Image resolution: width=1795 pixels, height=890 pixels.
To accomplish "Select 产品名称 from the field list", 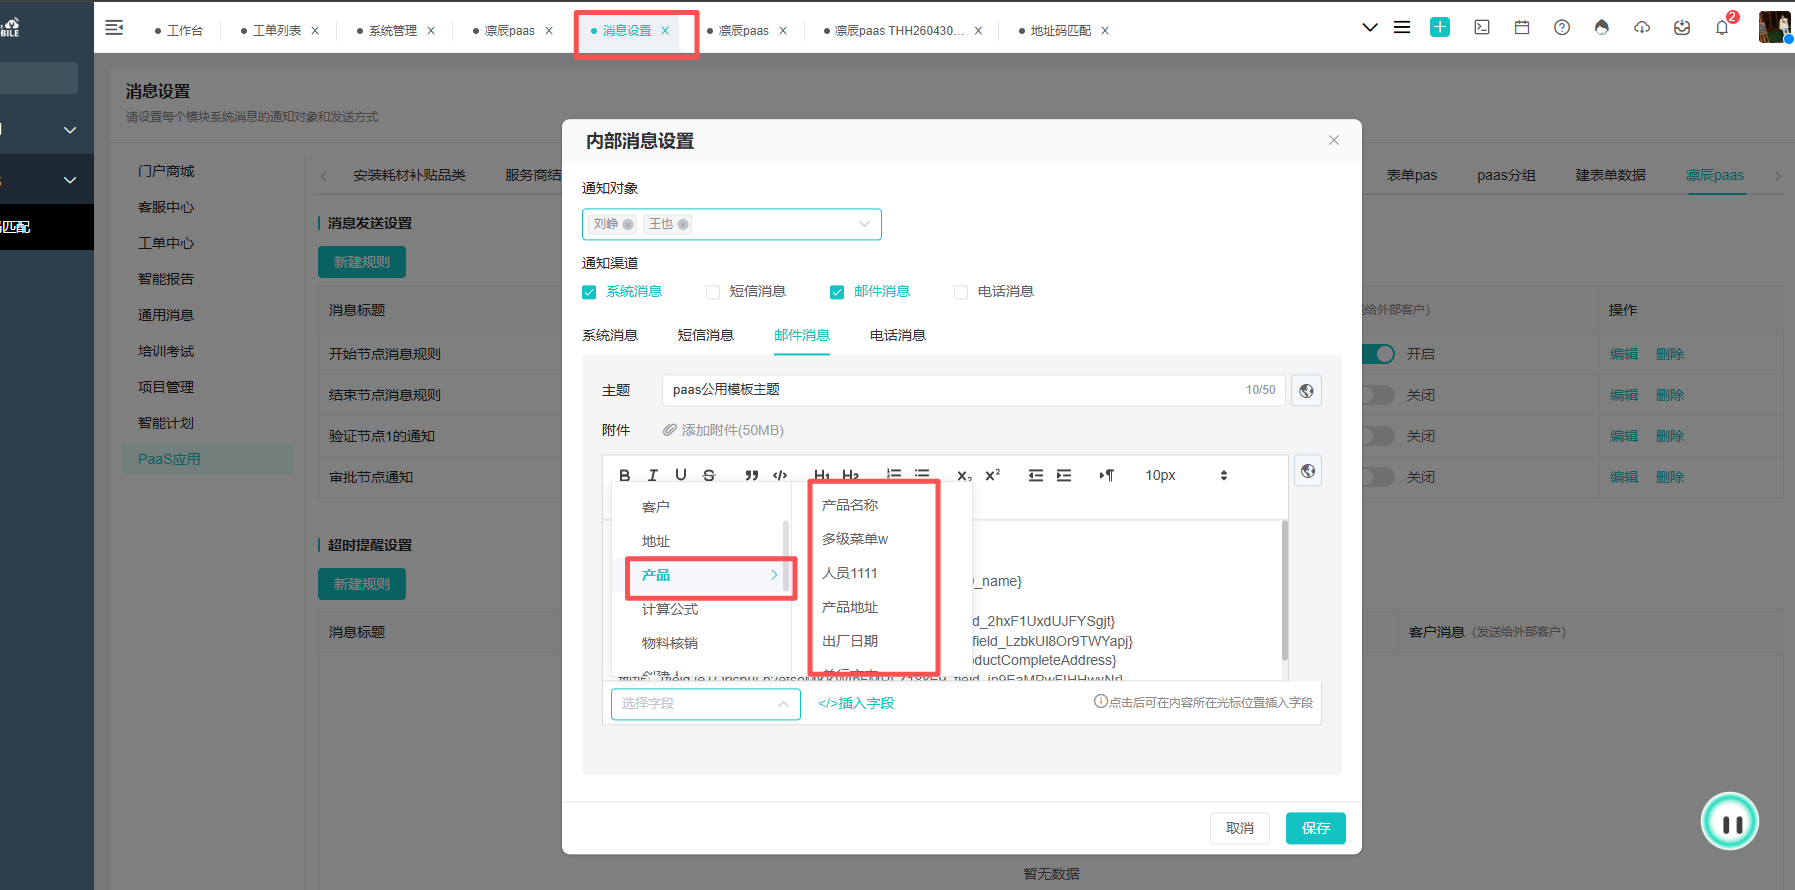I will tap(850, 505).
